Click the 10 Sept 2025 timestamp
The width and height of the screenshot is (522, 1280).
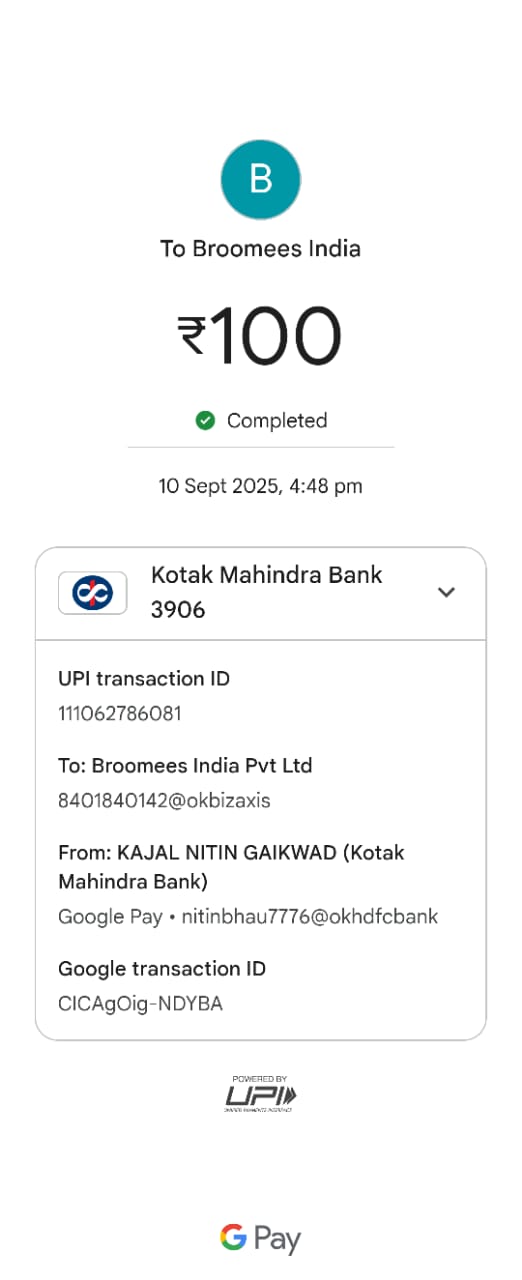[261, 487]
